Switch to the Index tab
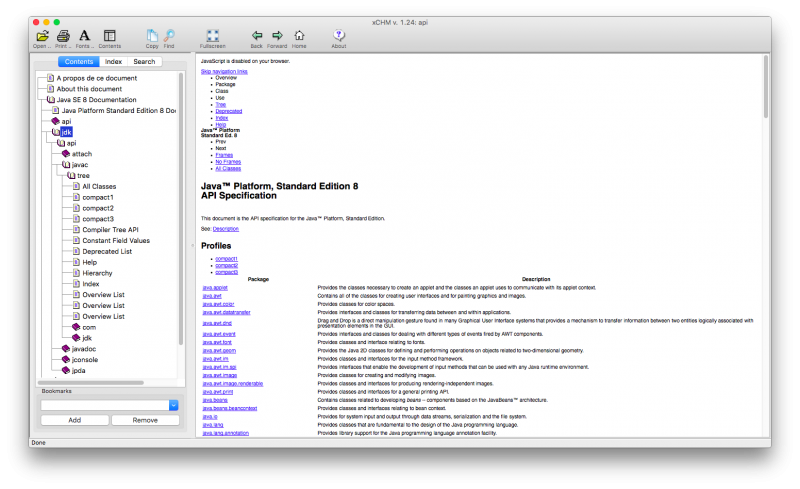The height and width of the screenshot is (489, 800). [114, 62]
